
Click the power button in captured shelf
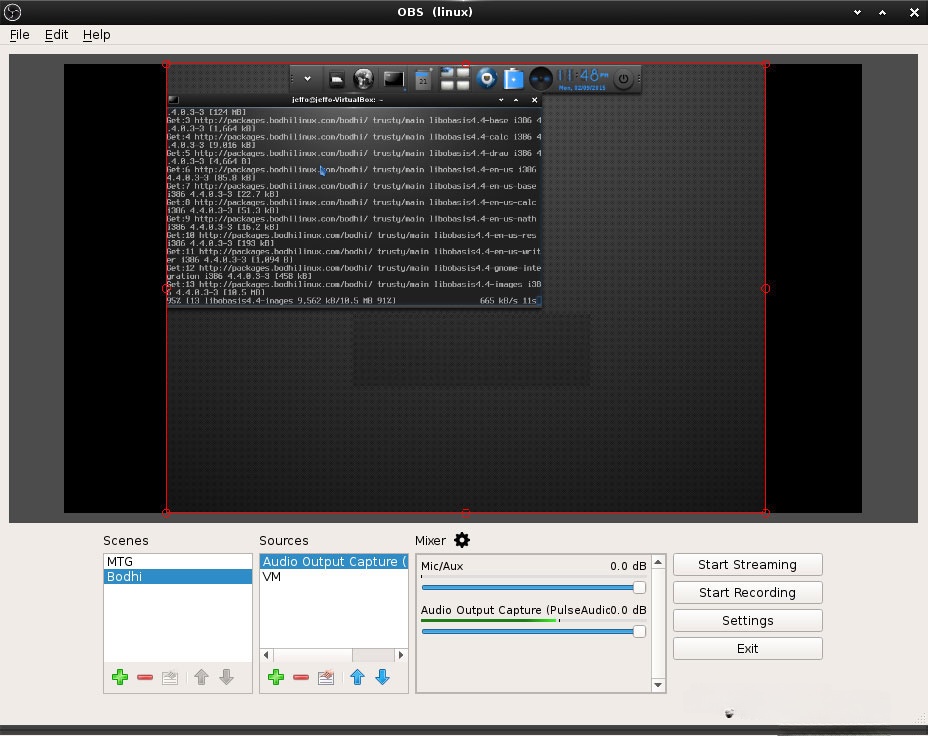623,79
